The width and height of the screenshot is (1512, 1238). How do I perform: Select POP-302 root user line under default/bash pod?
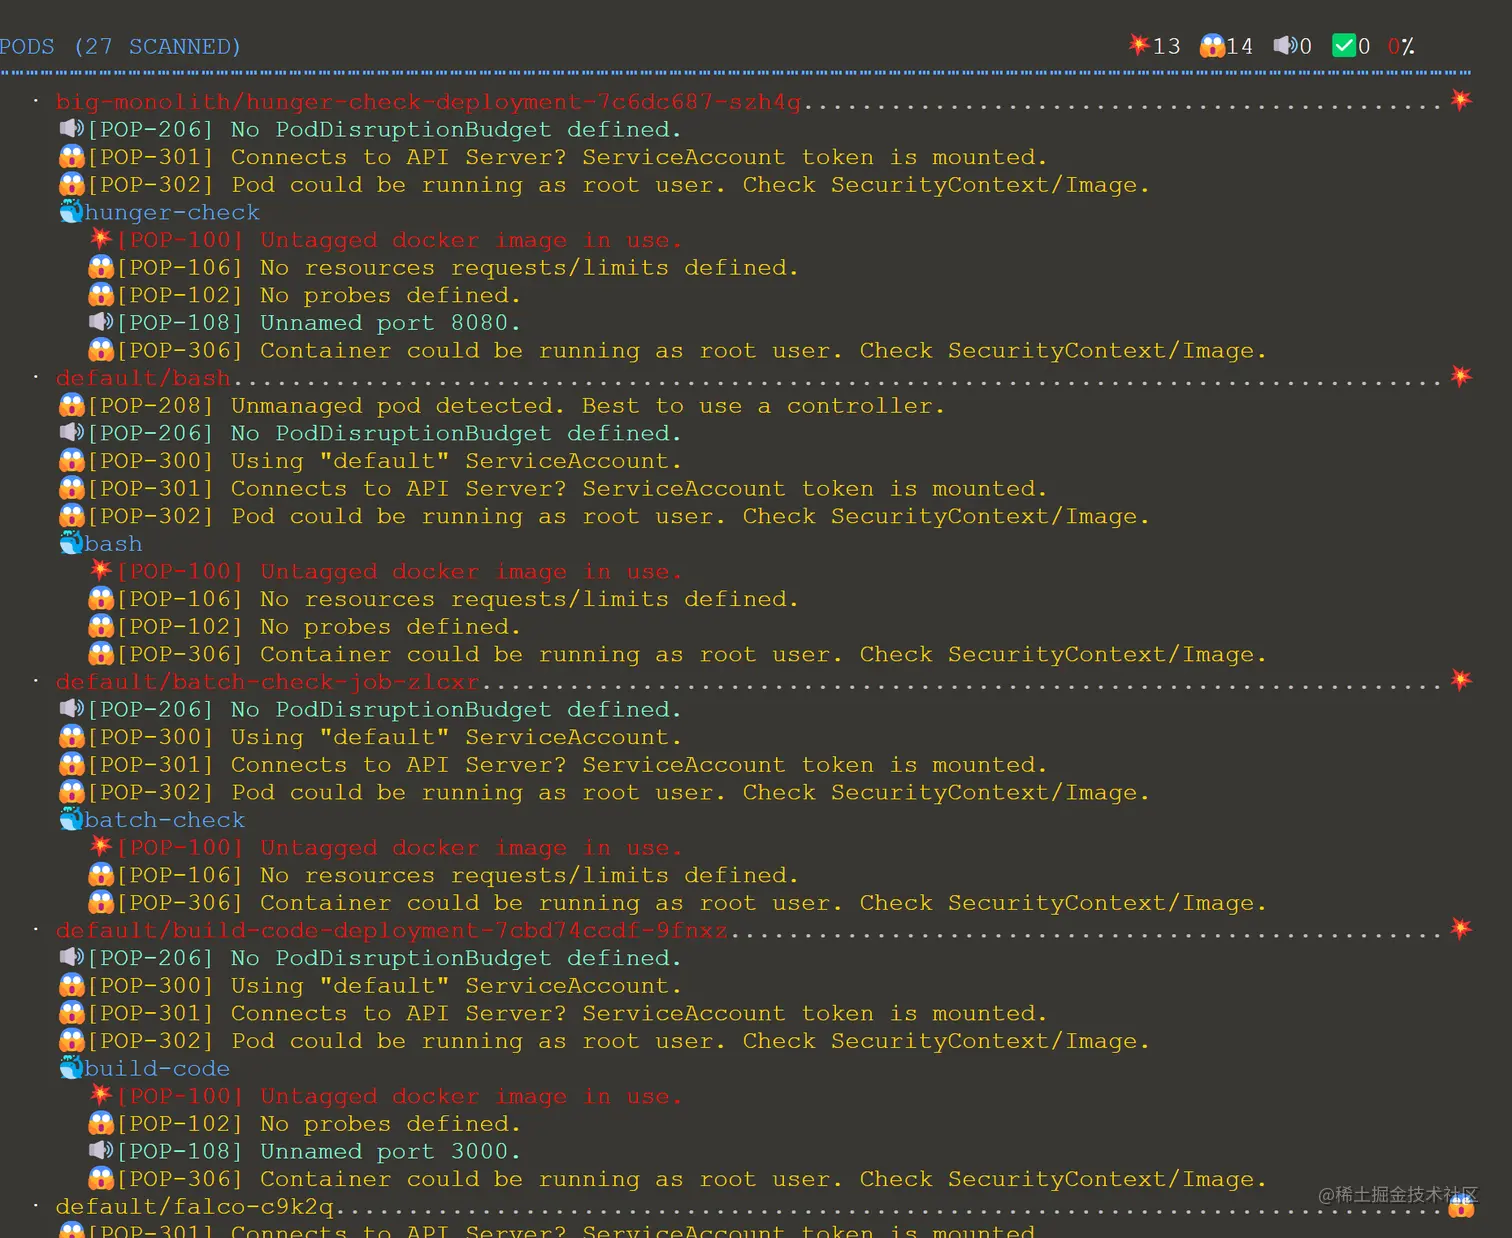click(x=619, y=517)
